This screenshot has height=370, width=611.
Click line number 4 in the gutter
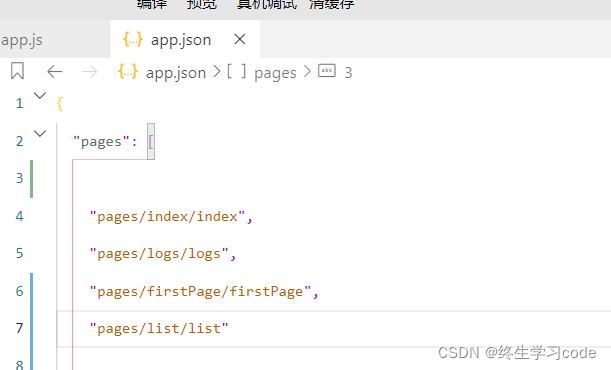pos(19,216)
